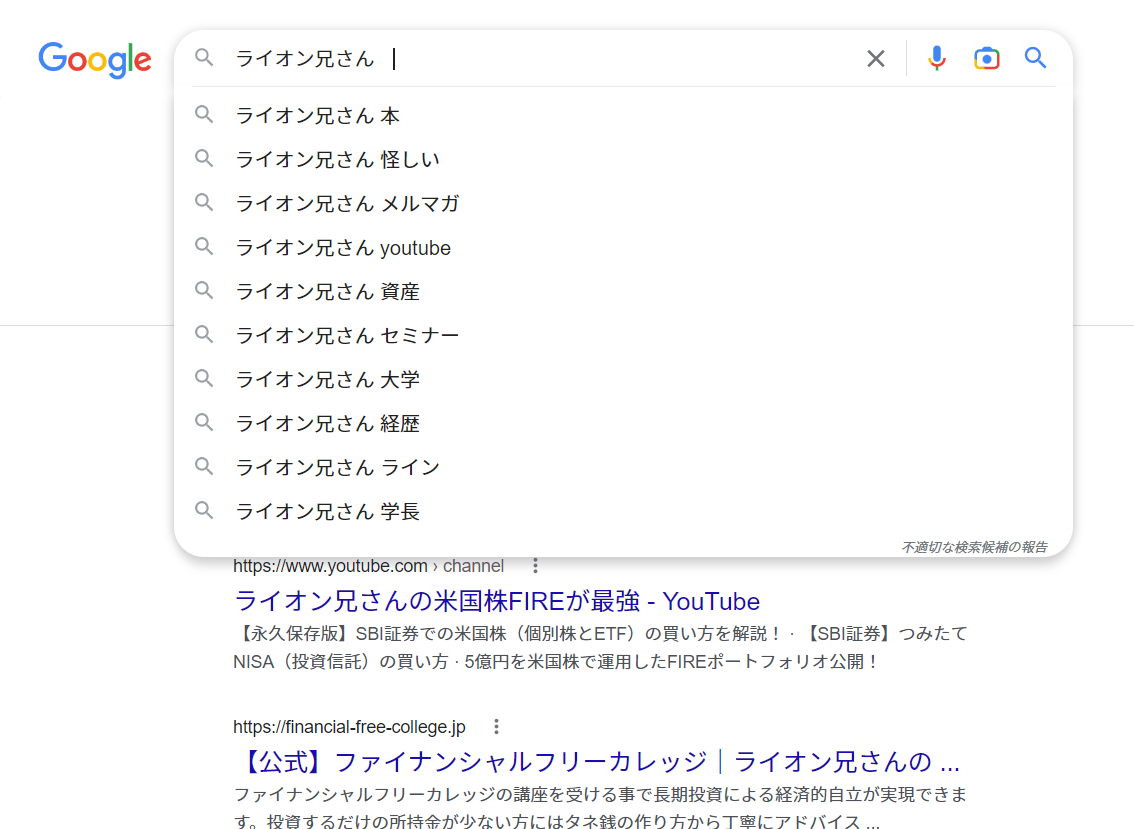The width and height of the screenshot is (1134, 829).
Task: Select suggestion ライオン兄さん セミナー
Action: coord(623,336)
